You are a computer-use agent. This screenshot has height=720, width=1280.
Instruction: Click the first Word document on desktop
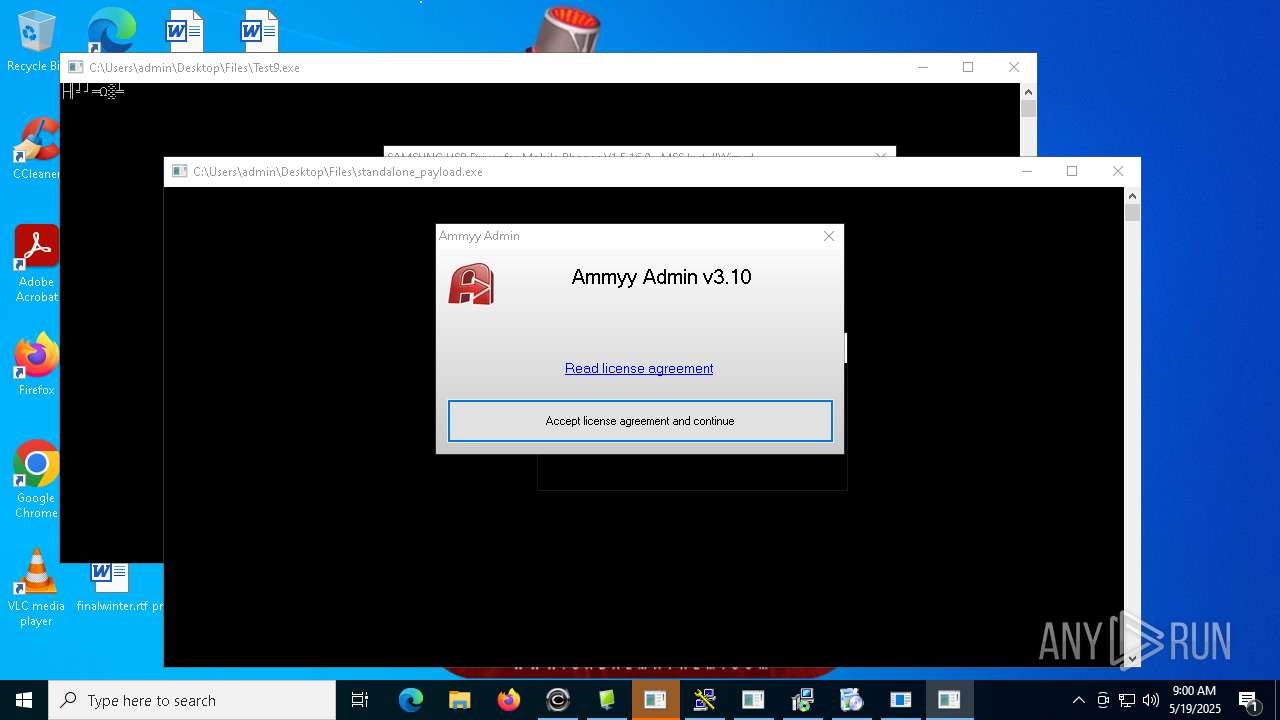click(185, 30)
